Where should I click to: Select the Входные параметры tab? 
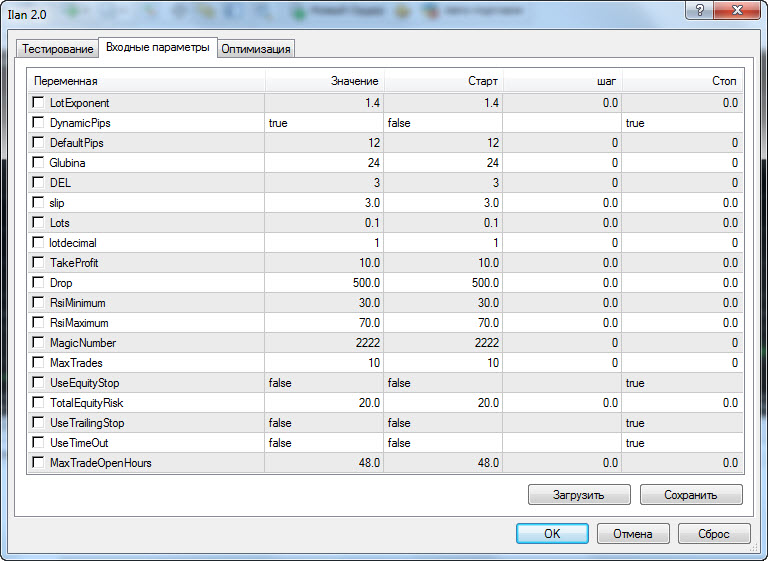pos(158,48)
